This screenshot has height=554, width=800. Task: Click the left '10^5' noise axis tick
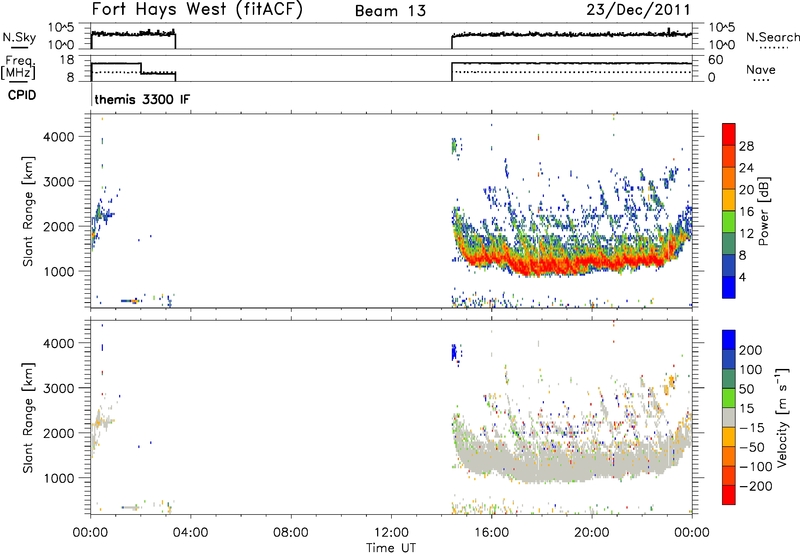[x=61, y=27]
